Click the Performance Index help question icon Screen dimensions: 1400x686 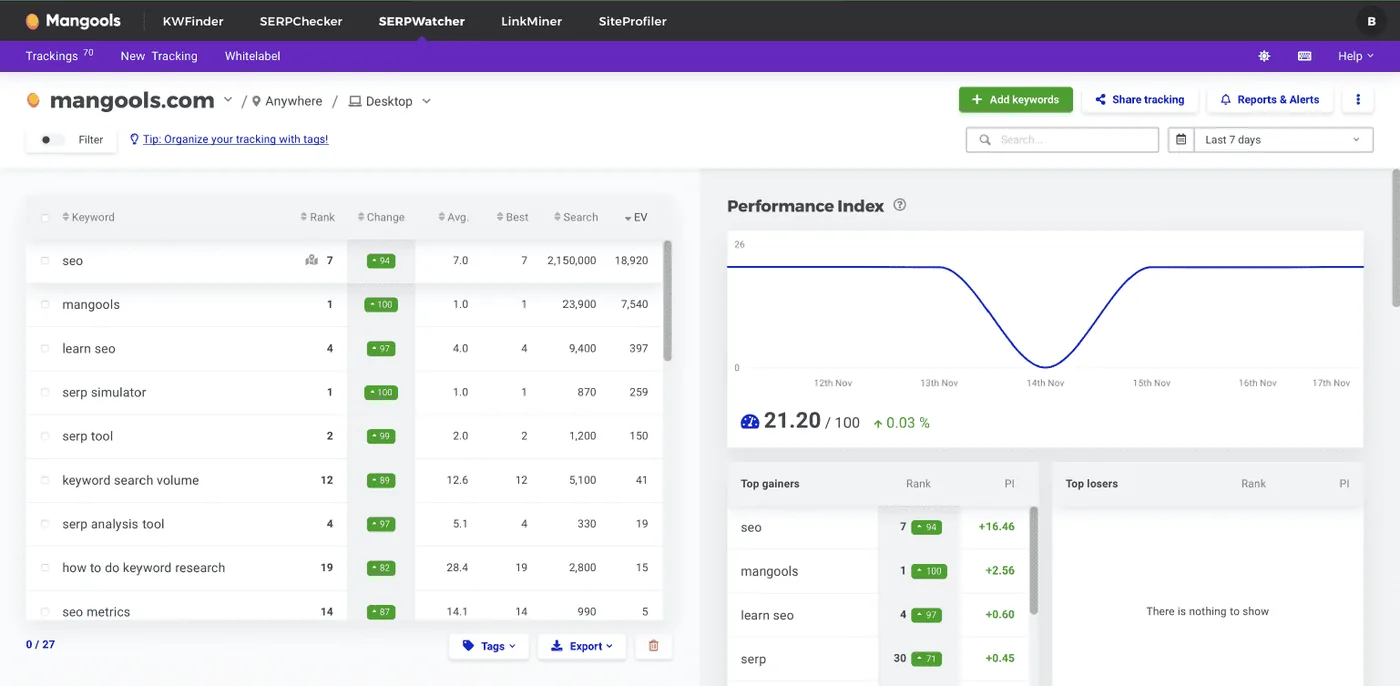pyautogui.click(x=900, y=205)
